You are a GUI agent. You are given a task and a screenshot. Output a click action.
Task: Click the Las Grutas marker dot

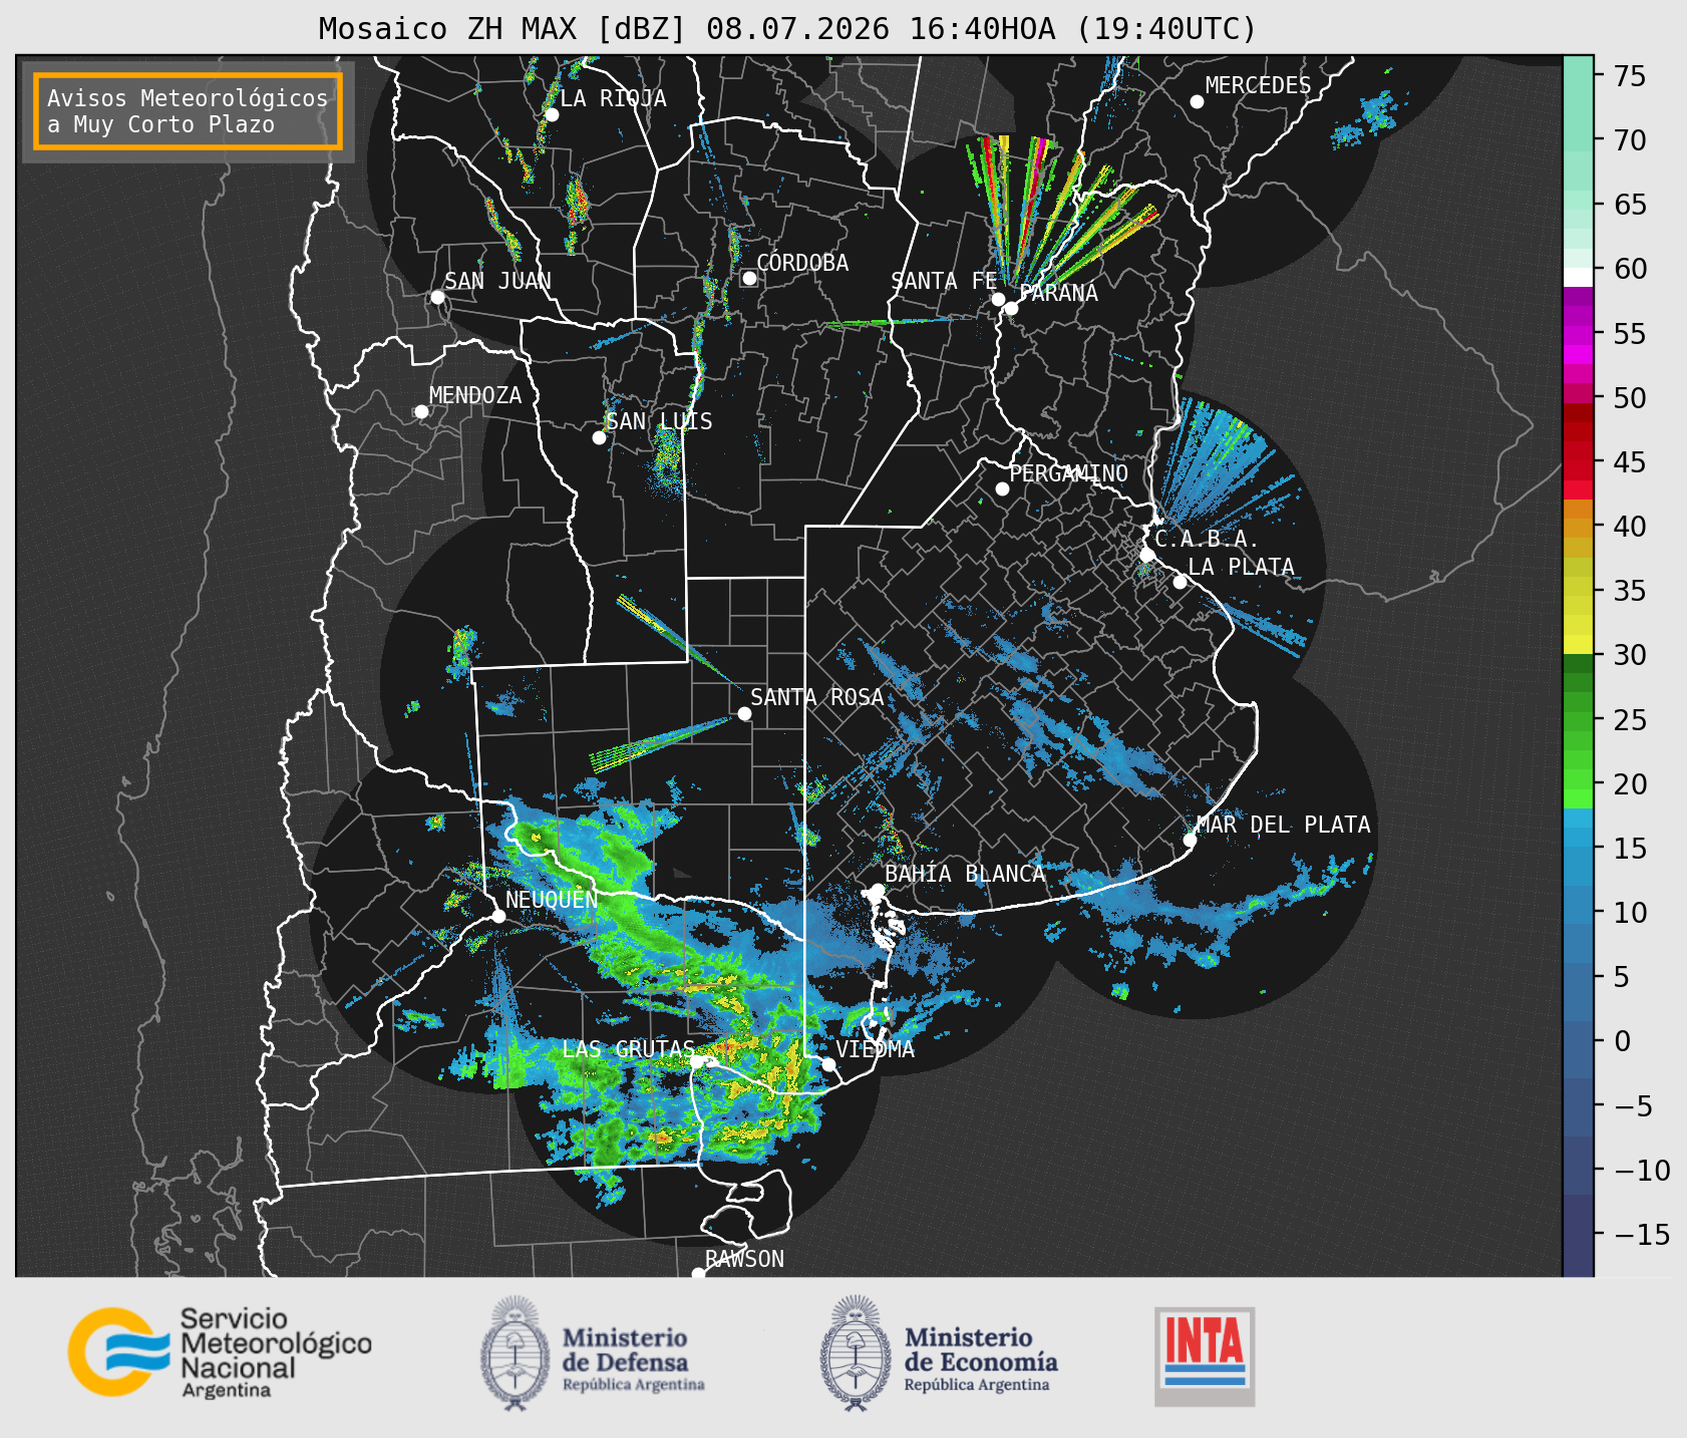tap(696, 1061)
